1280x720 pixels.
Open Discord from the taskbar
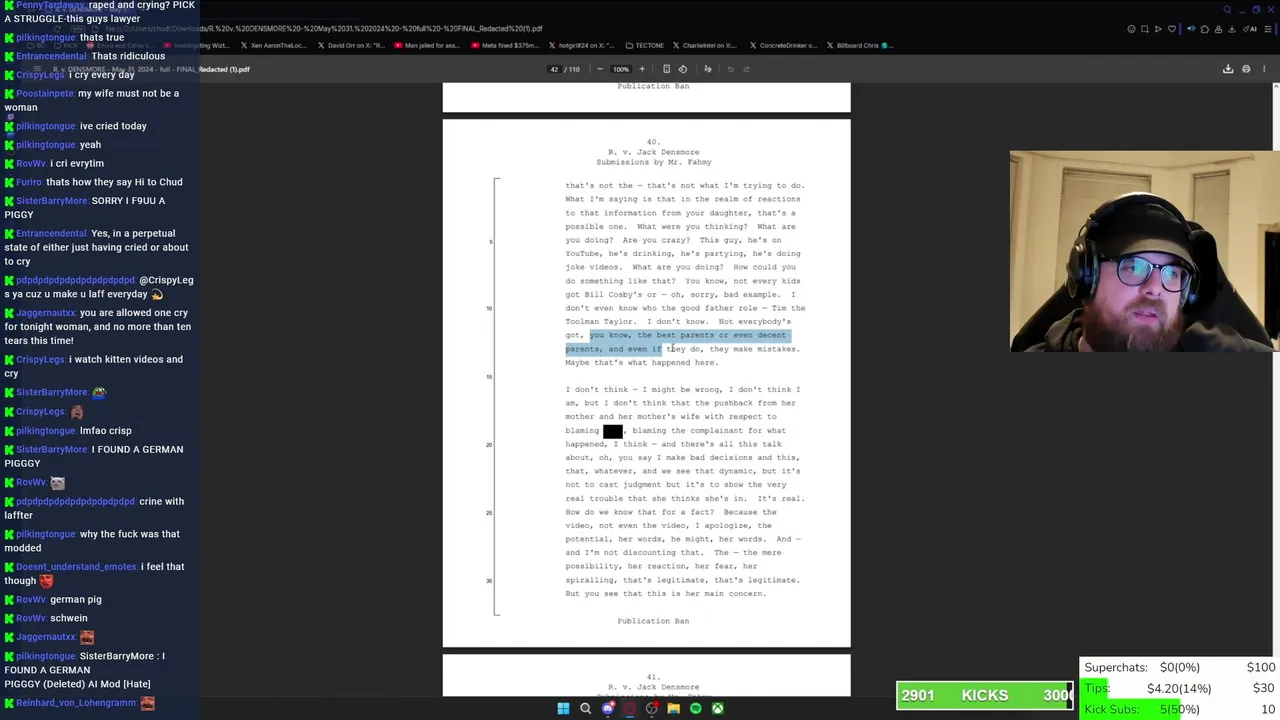(x=607, y=708)
